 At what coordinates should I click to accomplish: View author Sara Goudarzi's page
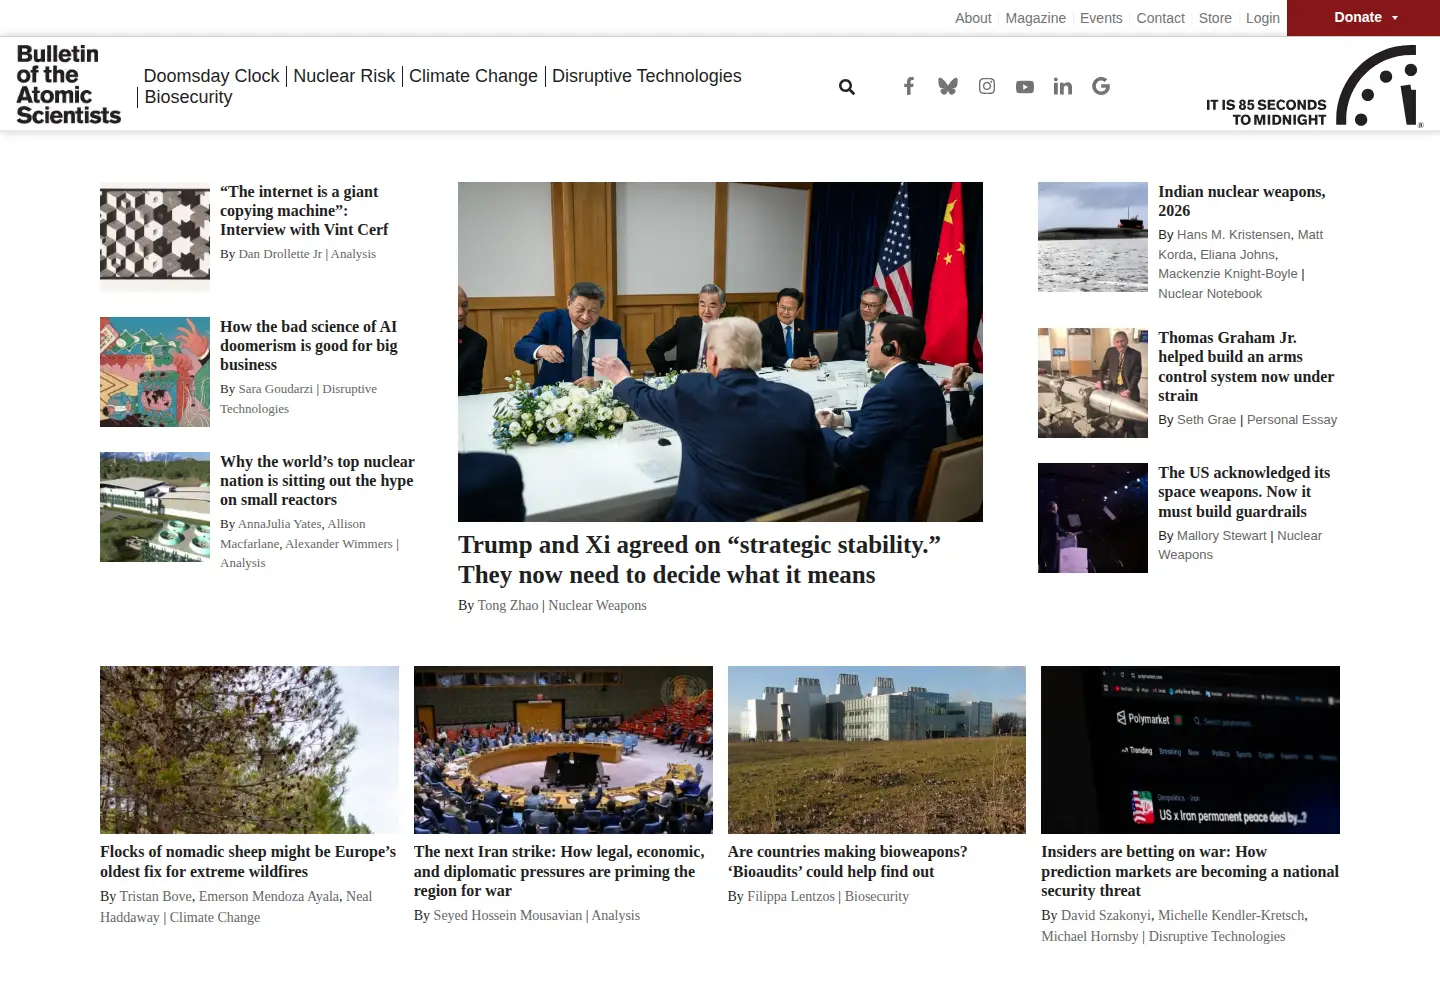(275, 389)
